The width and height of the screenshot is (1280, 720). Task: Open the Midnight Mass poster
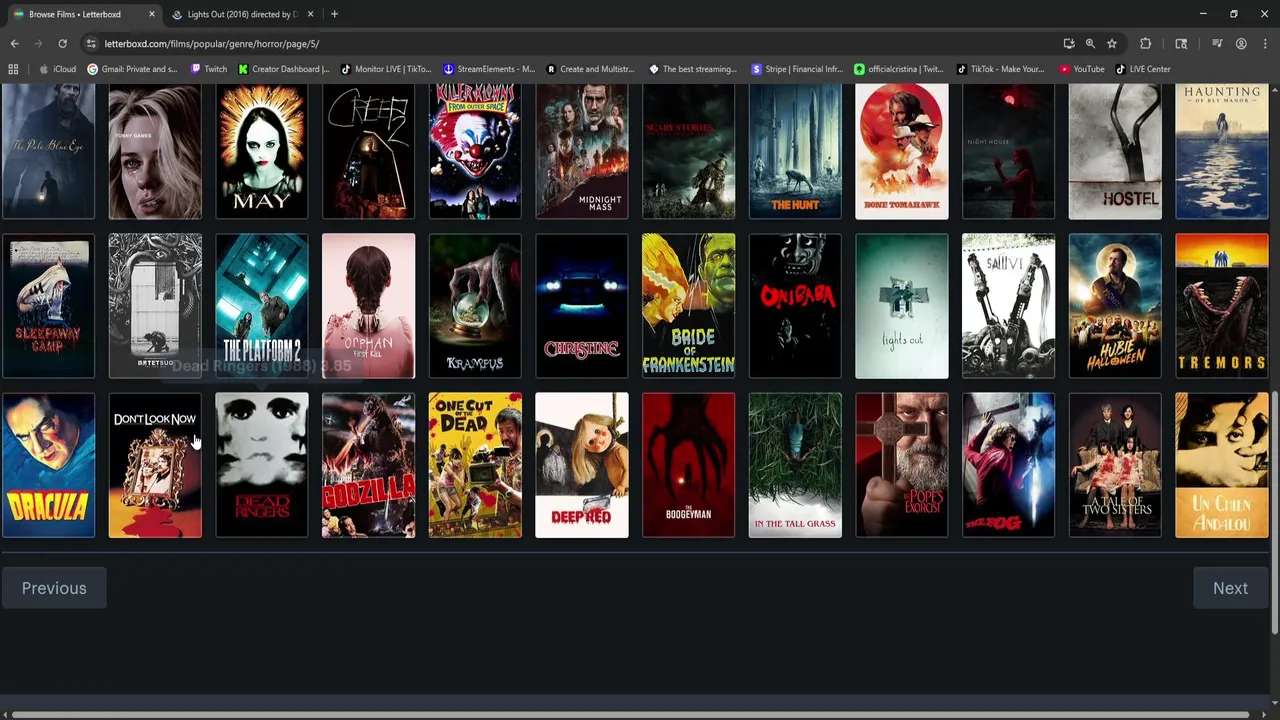coord(582,151)
